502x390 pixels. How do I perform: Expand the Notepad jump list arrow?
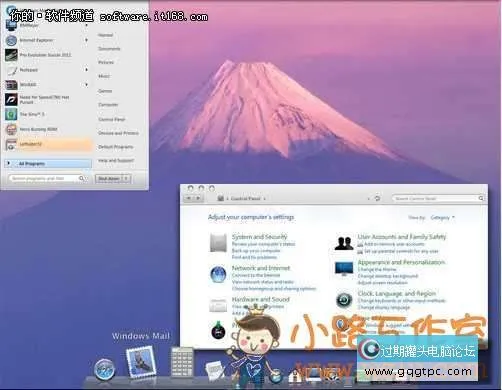(86, 70)
